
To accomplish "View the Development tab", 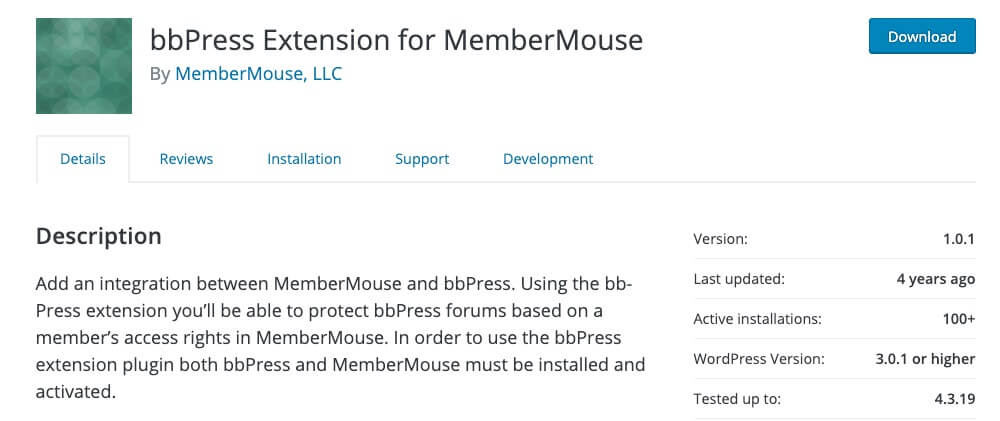I will click(x=548, y=159).
